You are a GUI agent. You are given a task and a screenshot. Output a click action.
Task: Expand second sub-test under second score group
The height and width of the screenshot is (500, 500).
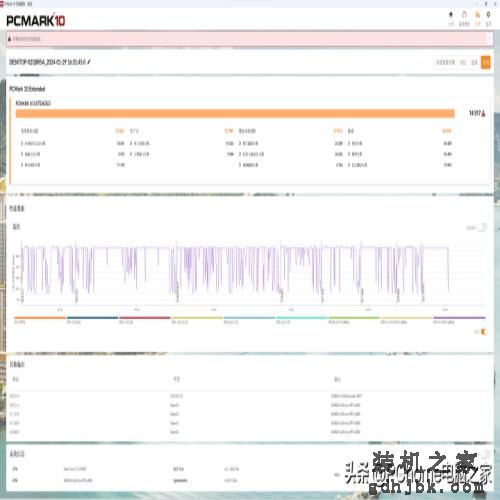[131, 154]
